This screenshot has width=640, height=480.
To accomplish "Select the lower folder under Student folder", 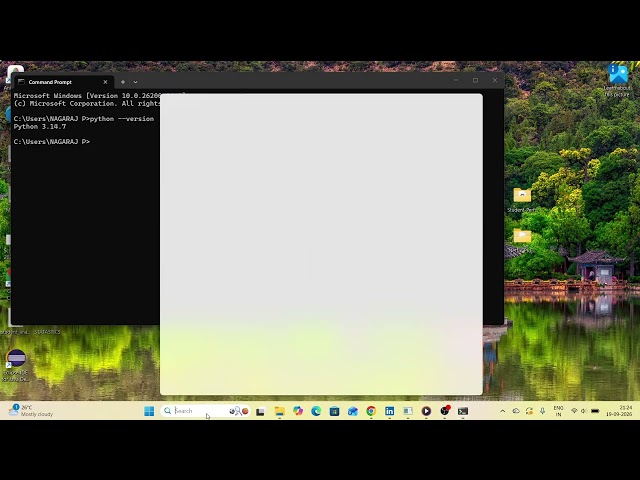I will (522, 240).
